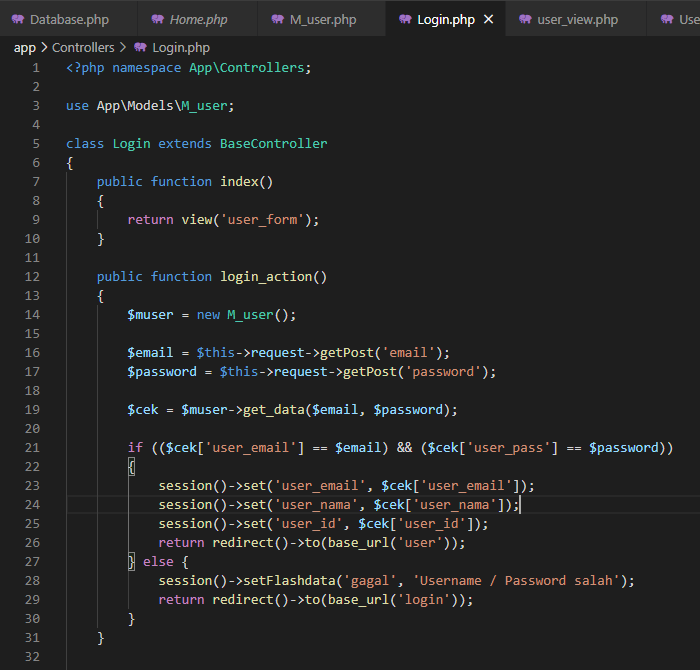Image resolution: width=700 pixels, height=670 pixels.
Task: Click variable '$cek' on line 19
Action: [143, 410]
